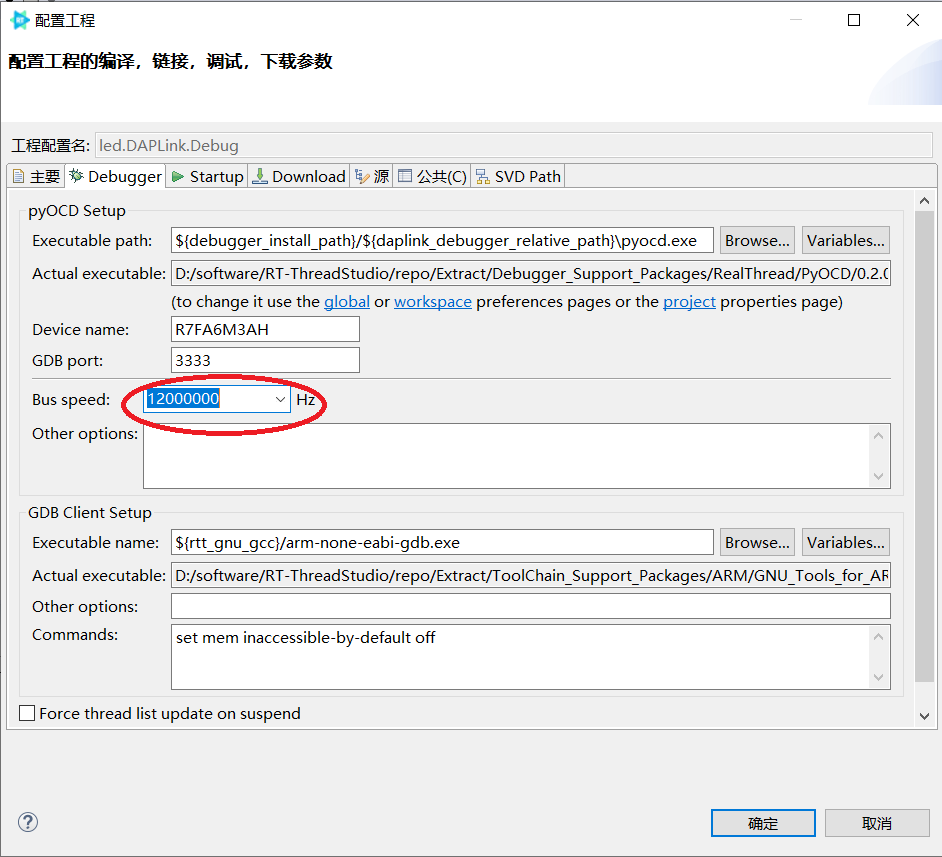Image resolution: width=942 pixels, height=857 pixels.
Task: Toggle Force thread list update on suspend
Action: (27, 713)
